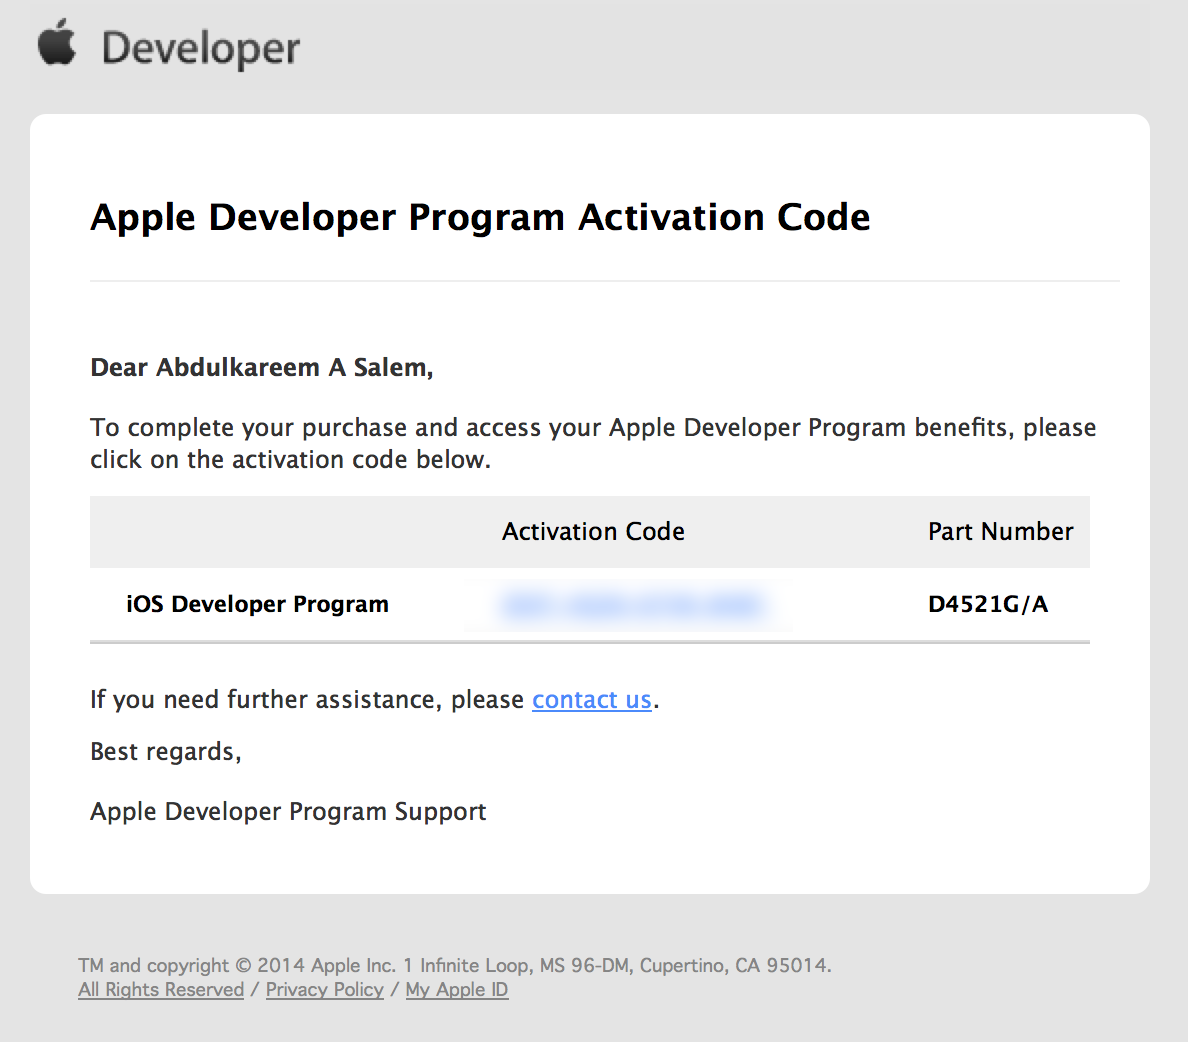Select the part number D4521G/A
The image size is (1188, 1042).
(x=988, y=604)
